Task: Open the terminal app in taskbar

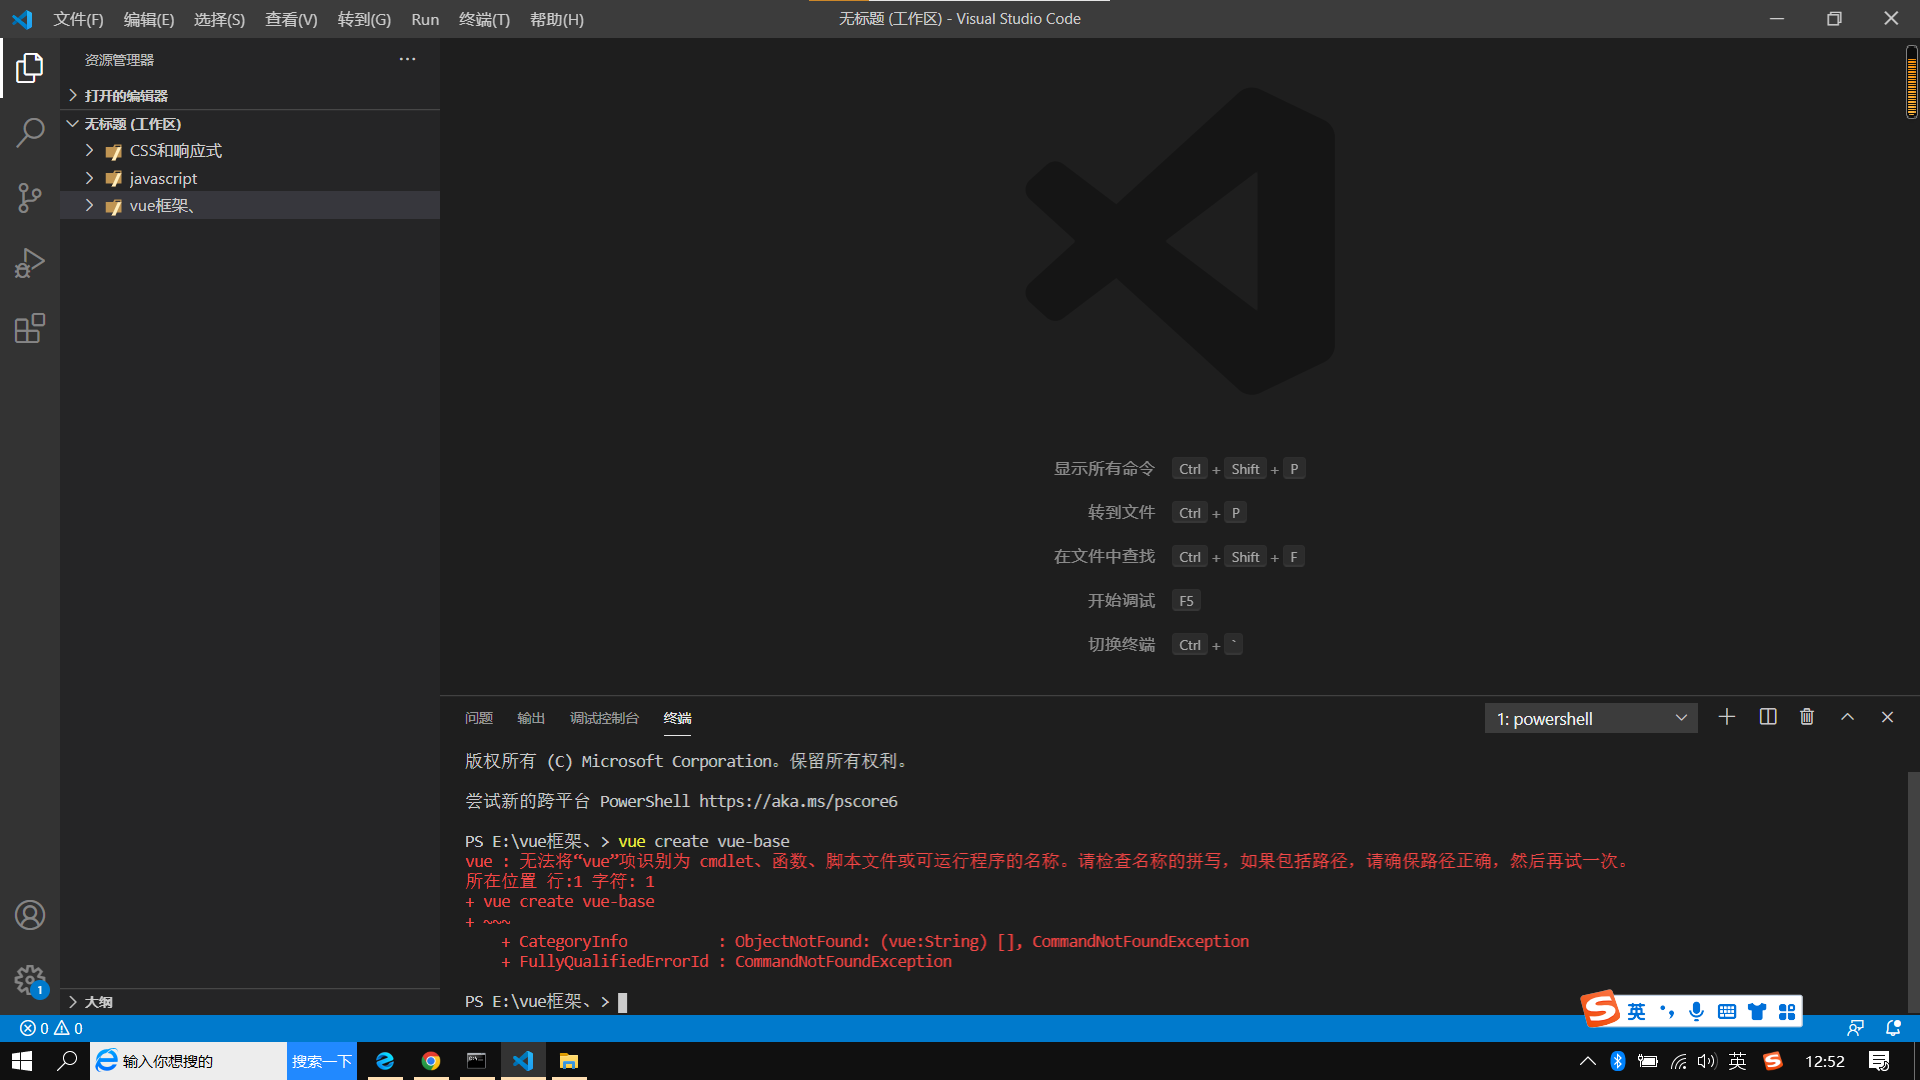Action: pyautogui.click(x=477, y=1061)
